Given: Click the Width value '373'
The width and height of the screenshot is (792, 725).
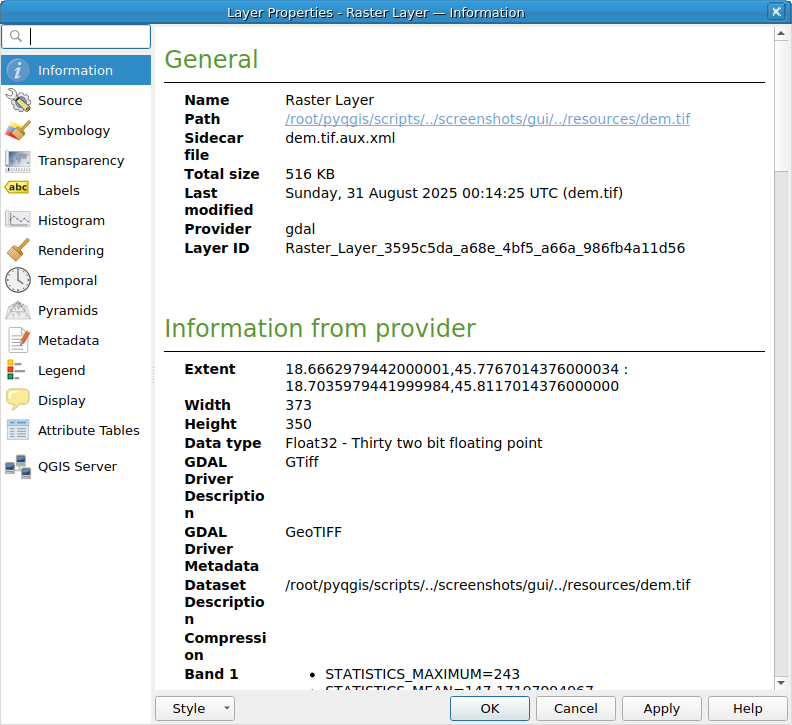Looking at the screenshot, I should [298, 405].
